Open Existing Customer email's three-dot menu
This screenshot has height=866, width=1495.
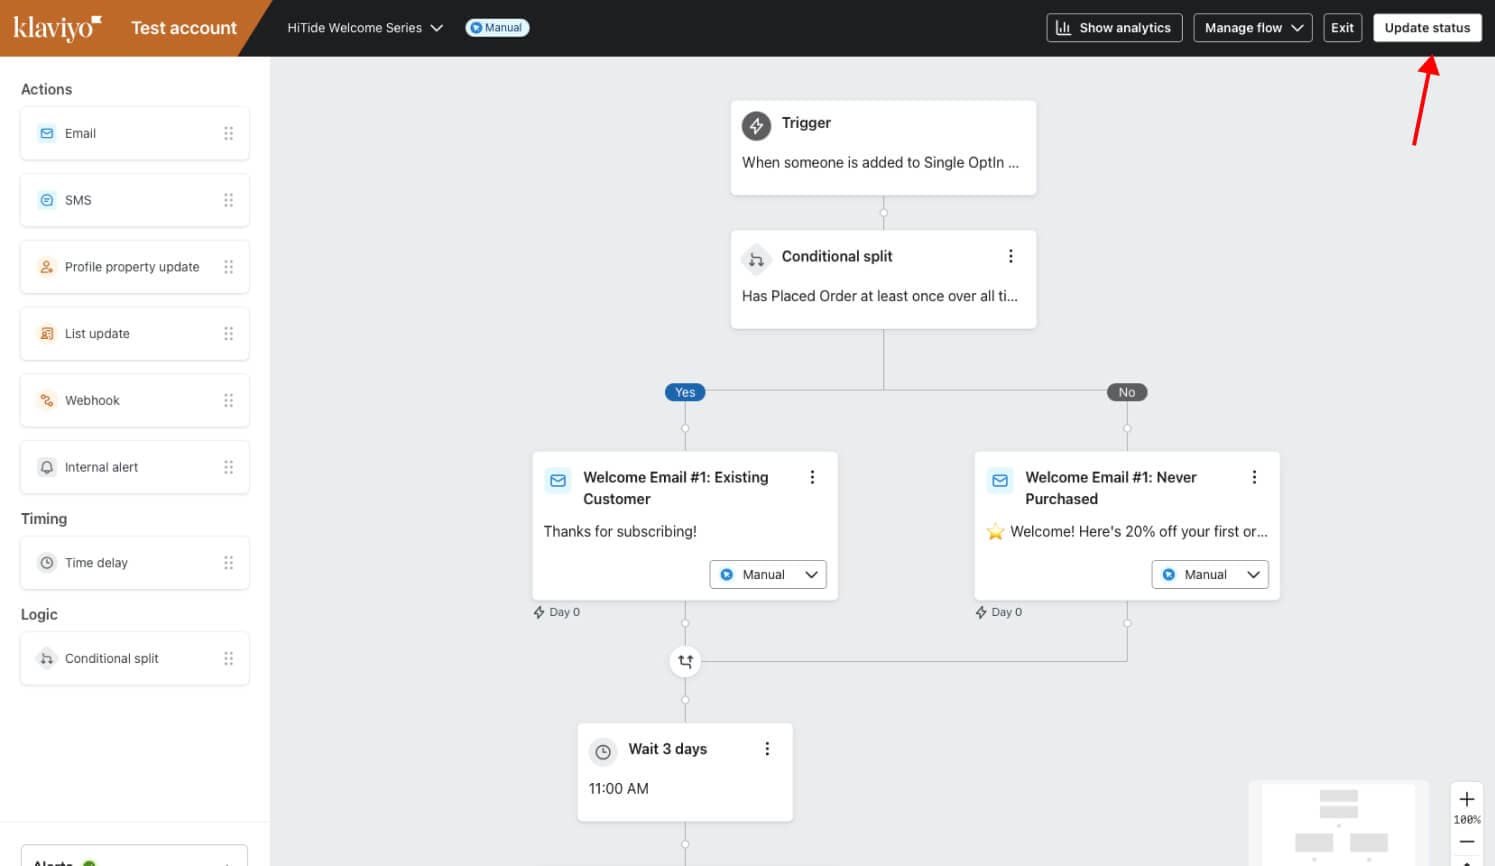pyautogui.click(x=812, y=478)
